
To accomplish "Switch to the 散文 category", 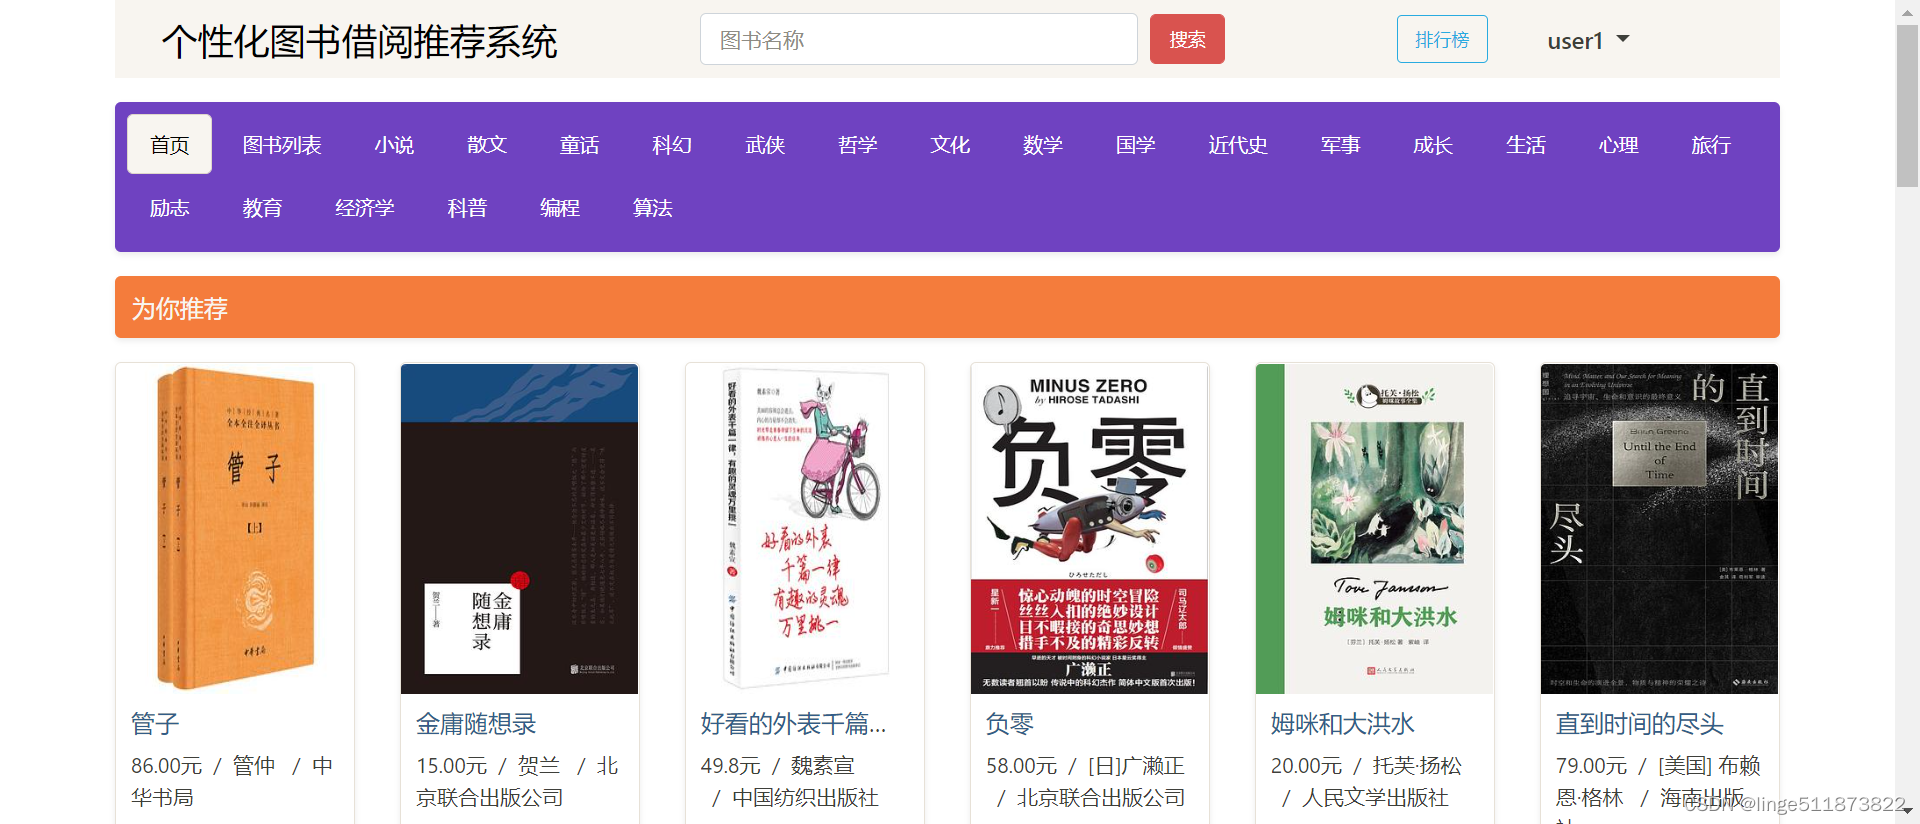I will pos(487,145).
